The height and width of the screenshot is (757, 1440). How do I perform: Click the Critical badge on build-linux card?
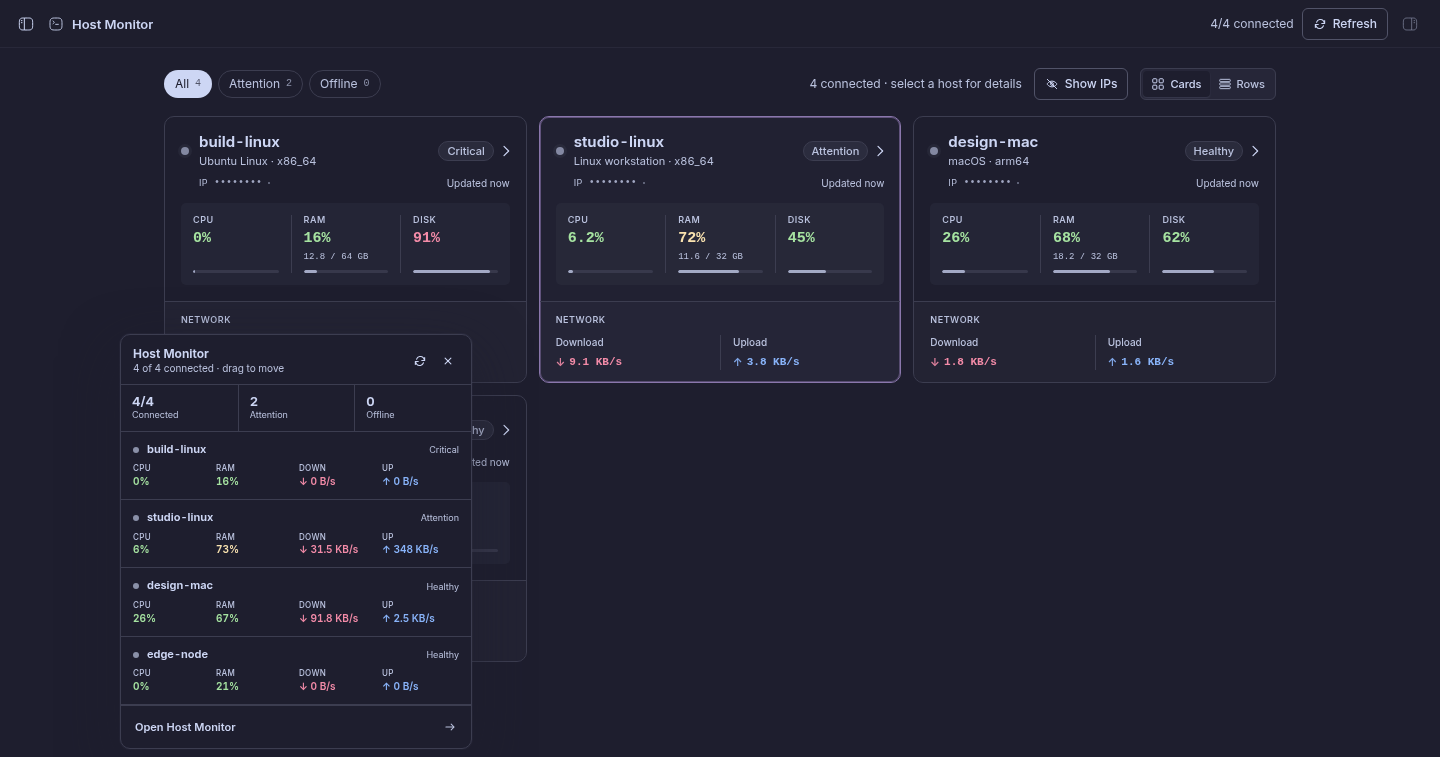466,151
